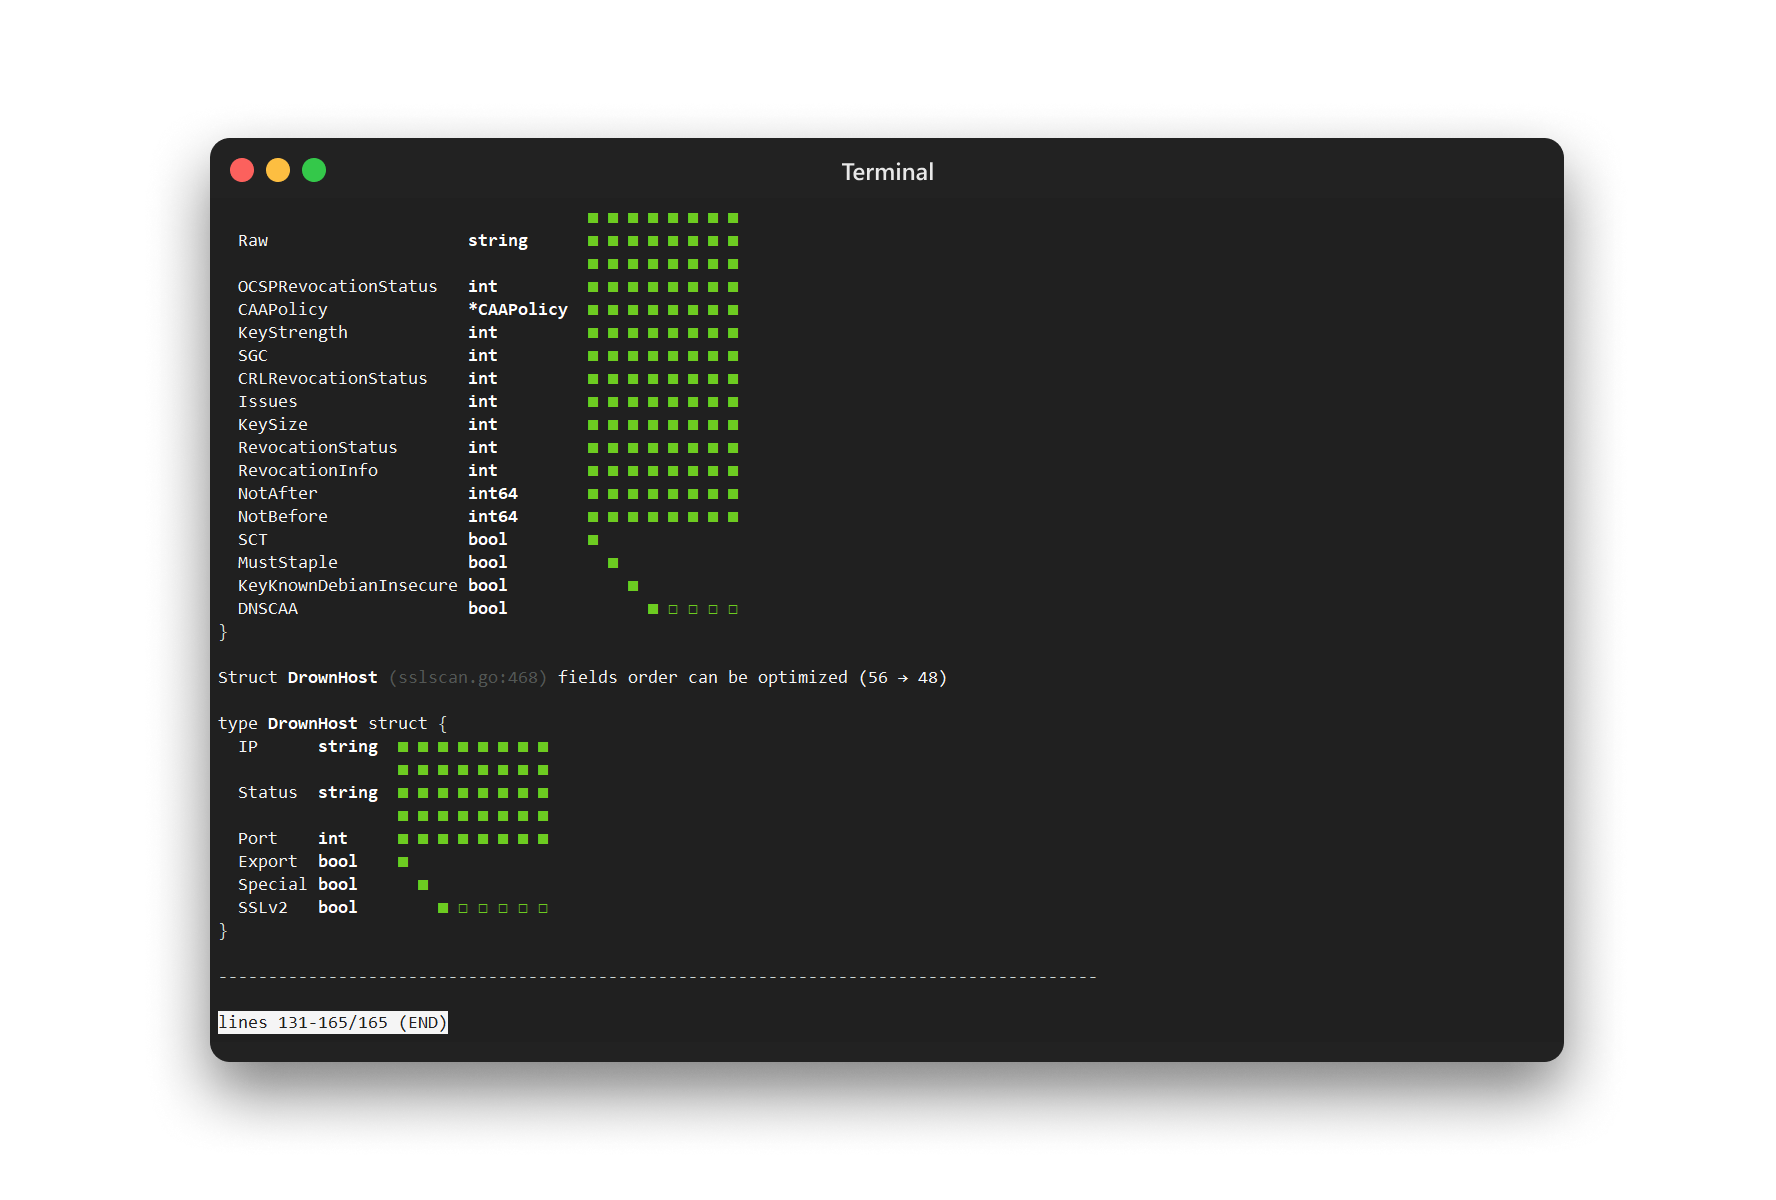Select the KeyStrength field name
Screen dimensions: 1776x1200
pyautogui.click(x=293, y=333)
